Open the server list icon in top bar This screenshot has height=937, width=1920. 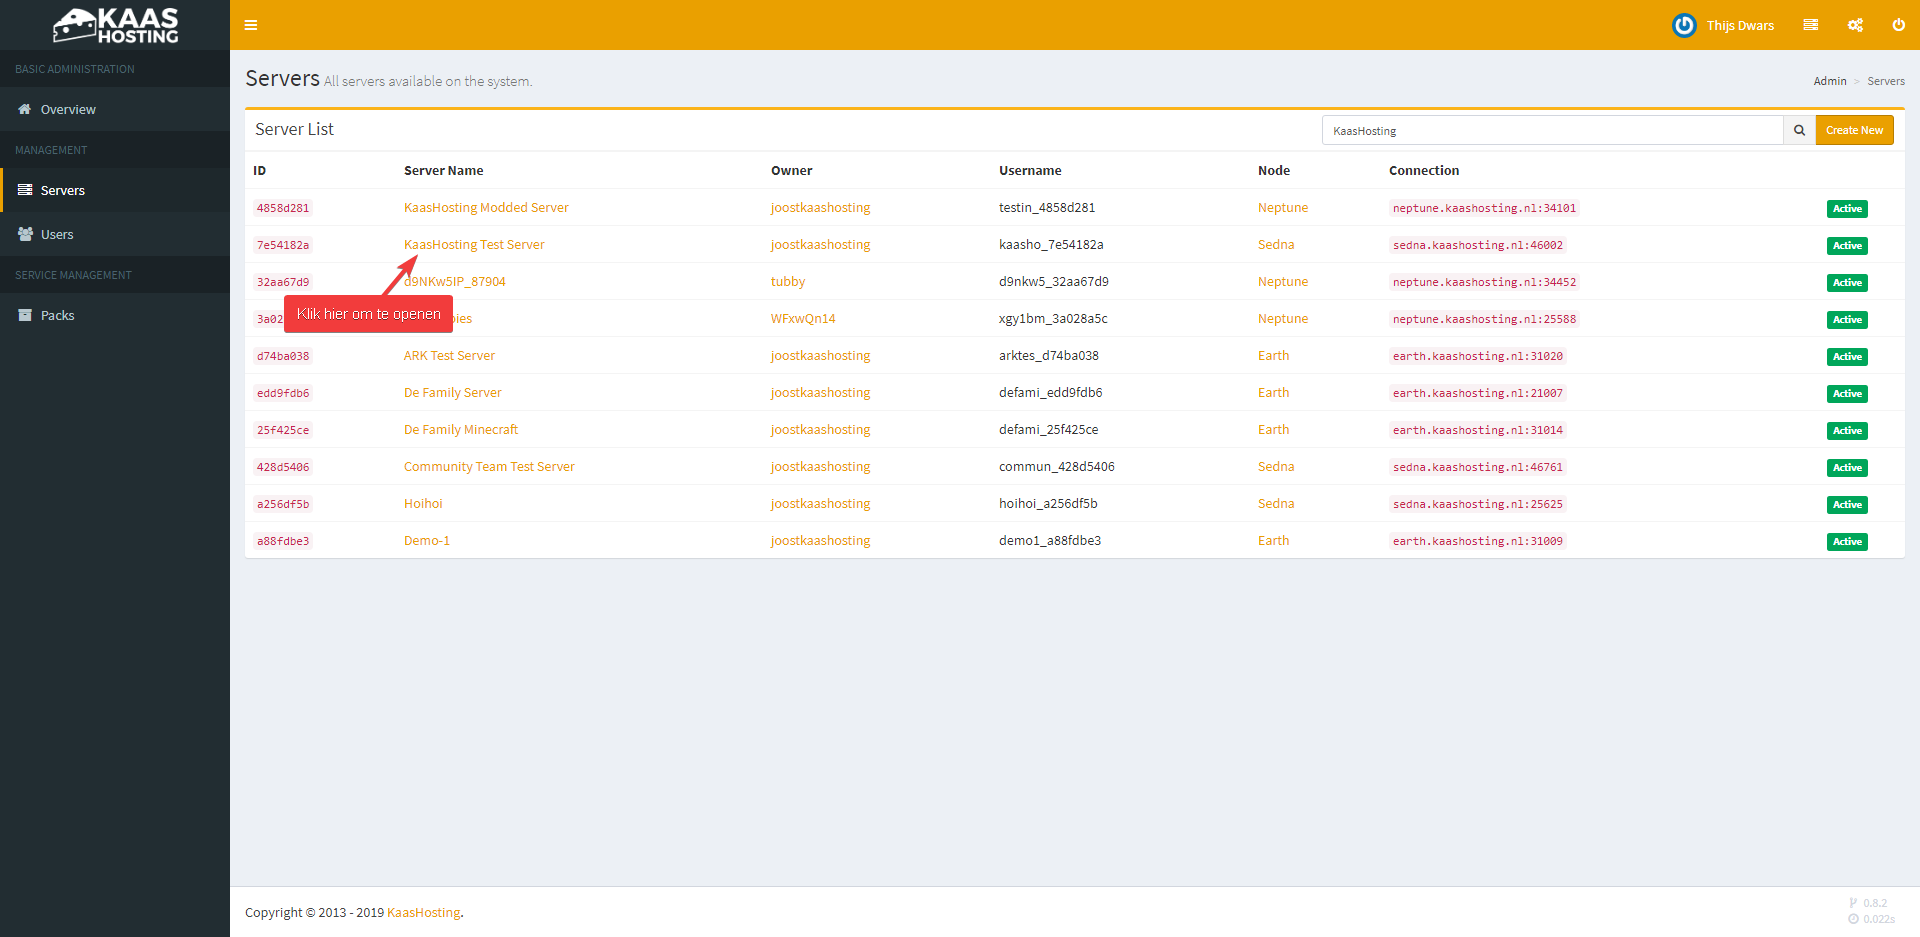point(1810,25)
